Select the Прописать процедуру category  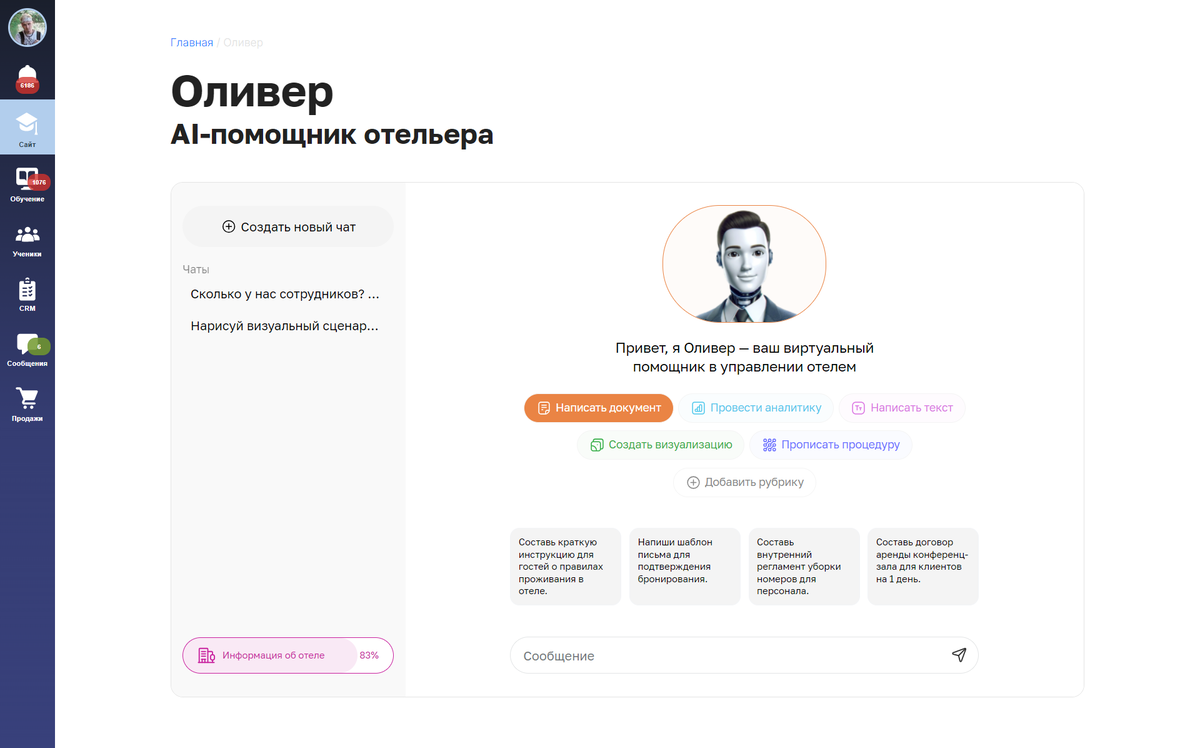pyautogui.click(x=830, y=445)
